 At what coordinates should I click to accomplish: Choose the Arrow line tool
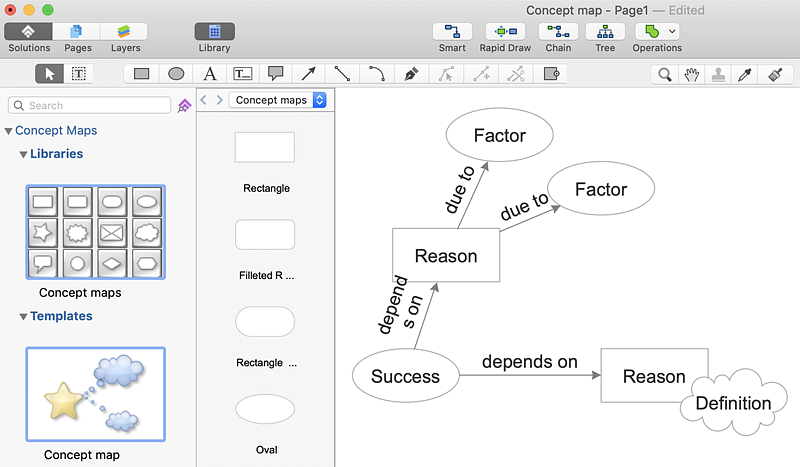click(x=309, y=74)
